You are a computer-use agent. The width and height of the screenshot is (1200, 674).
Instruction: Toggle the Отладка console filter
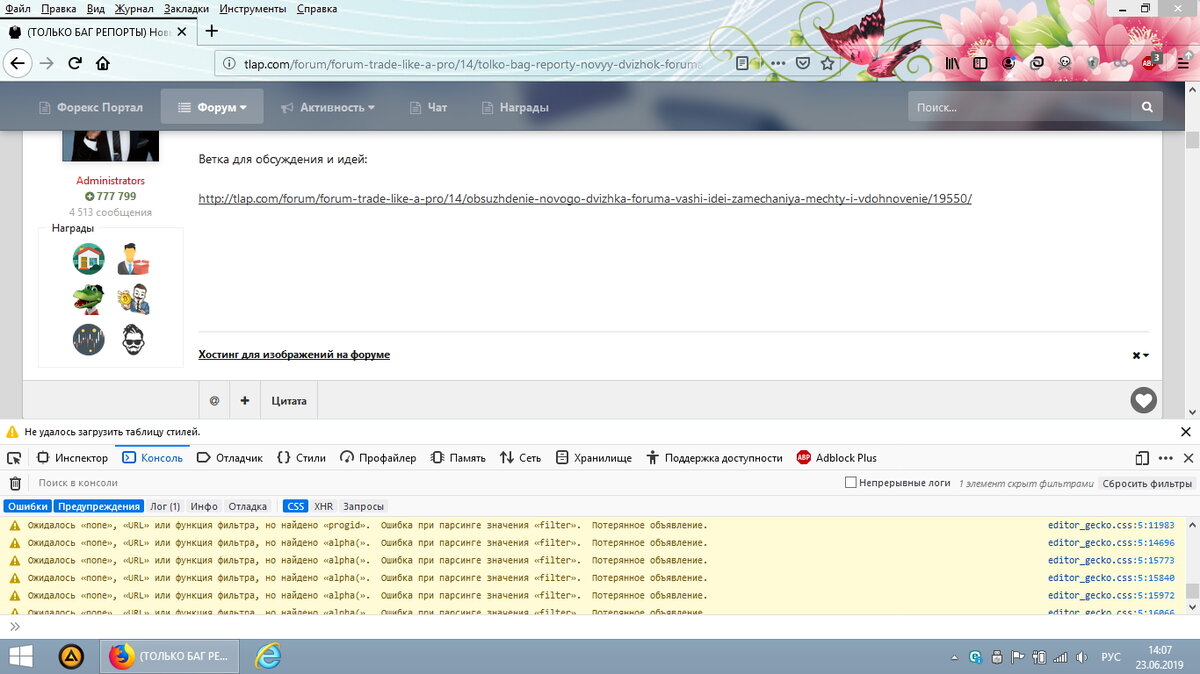(248, 506)
